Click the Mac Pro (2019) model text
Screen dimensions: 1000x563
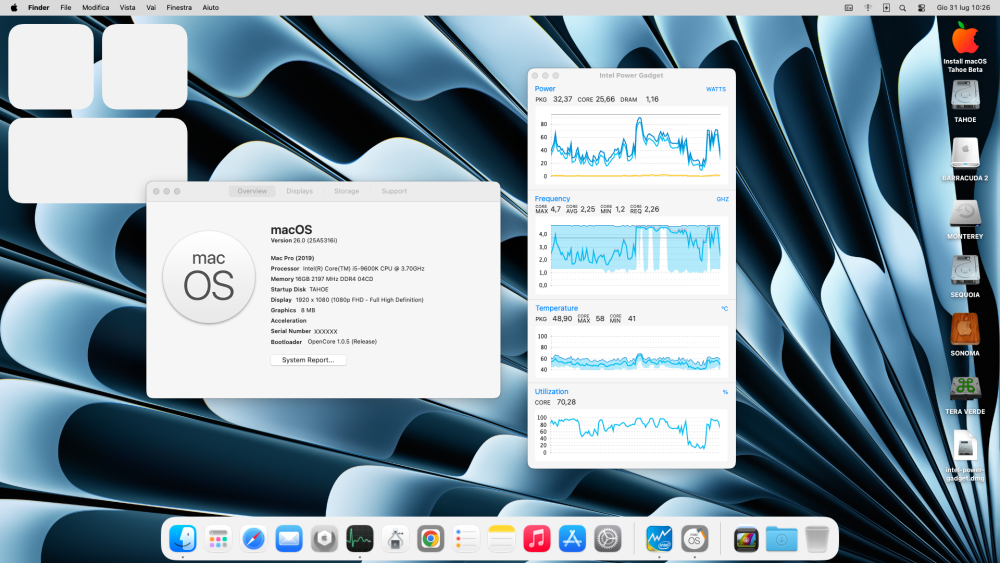click(x=292, y=258)
